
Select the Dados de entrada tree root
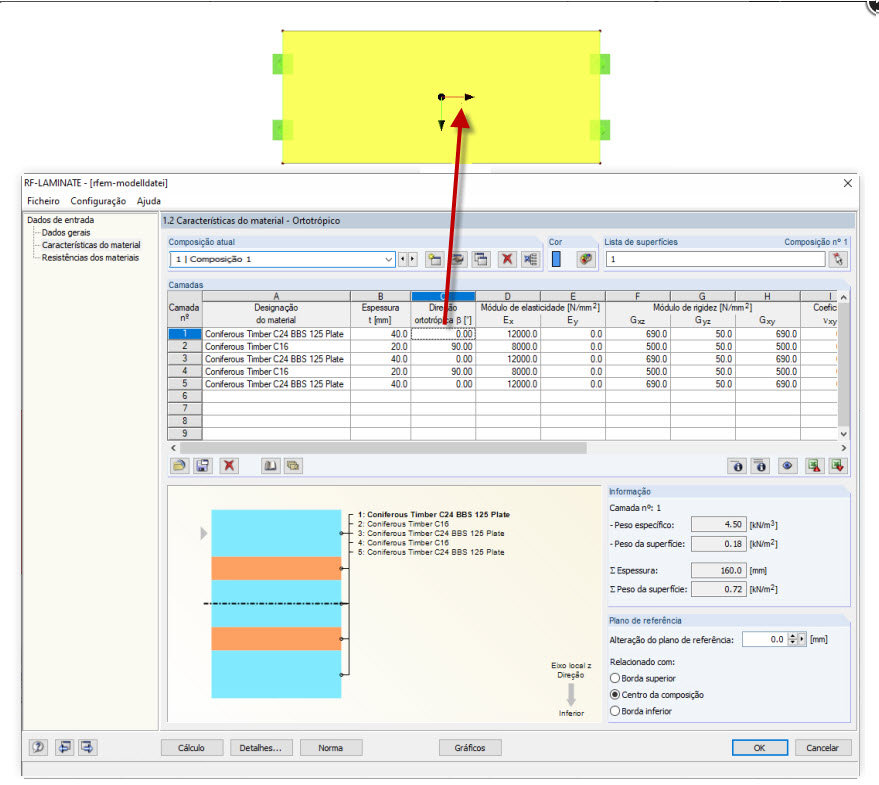coord(61,220)
